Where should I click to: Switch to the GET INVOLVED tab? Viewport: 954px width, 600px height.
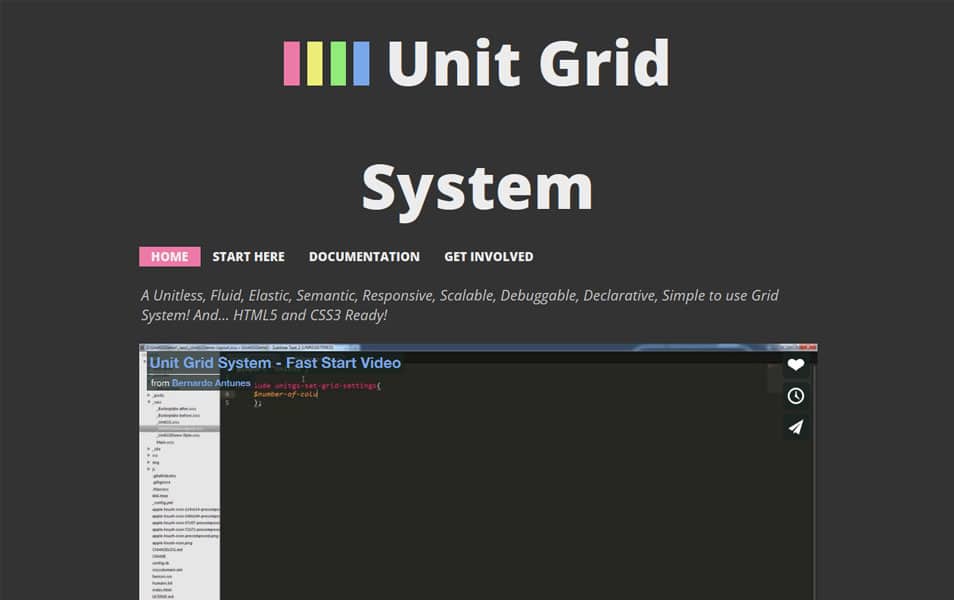(x=488, y=256)
